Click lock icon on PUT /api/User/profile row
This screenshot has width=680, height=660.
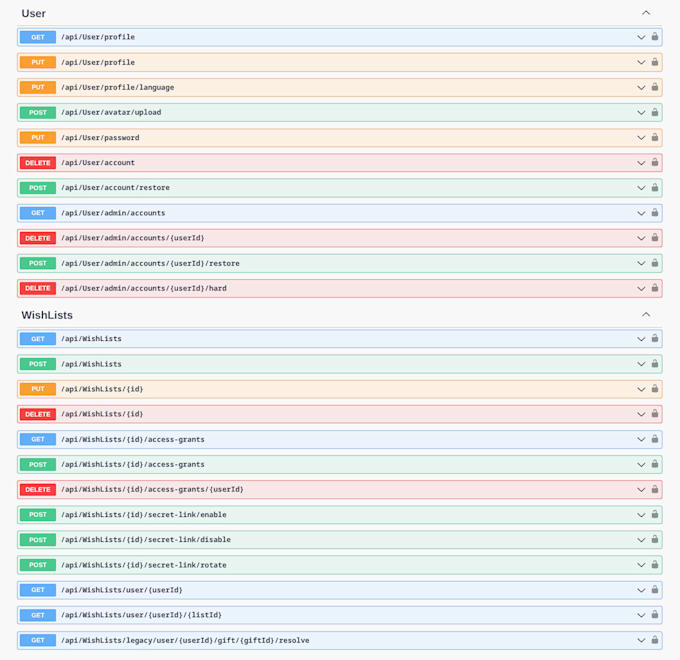click(x=654, y=62)
